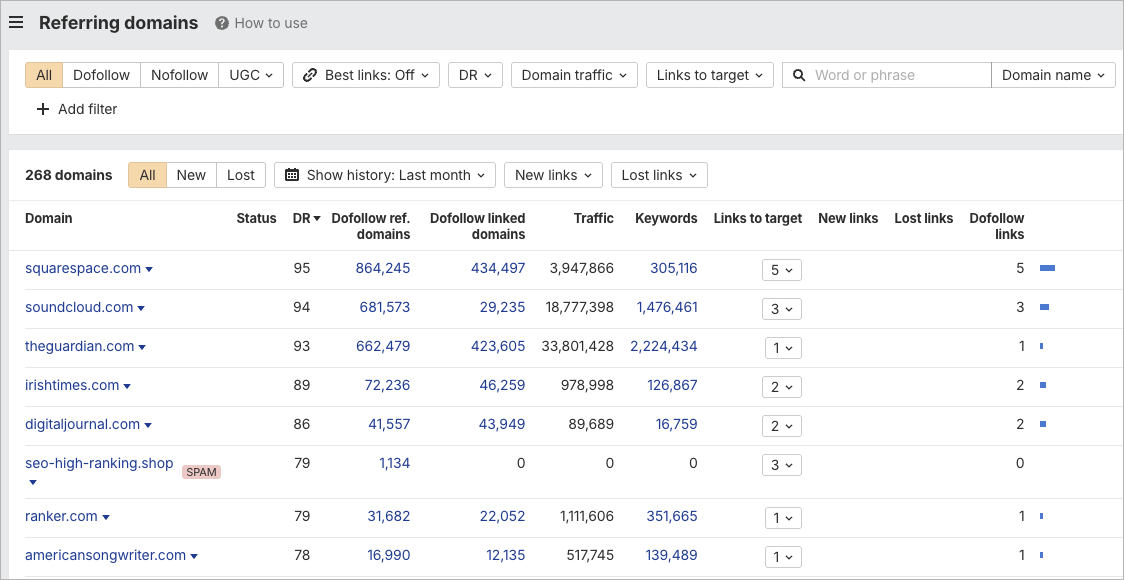Click seo-high-ranking.shop ref. domains 1,134
This screenshot has height=580, width=1124.
394,463
